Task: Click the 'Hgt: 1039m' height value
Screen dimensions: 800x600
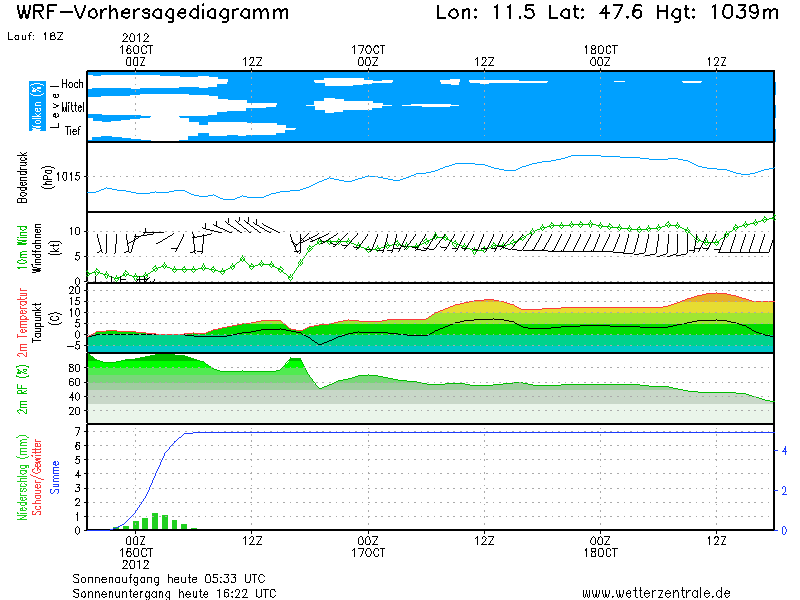Action: point(717,12)
